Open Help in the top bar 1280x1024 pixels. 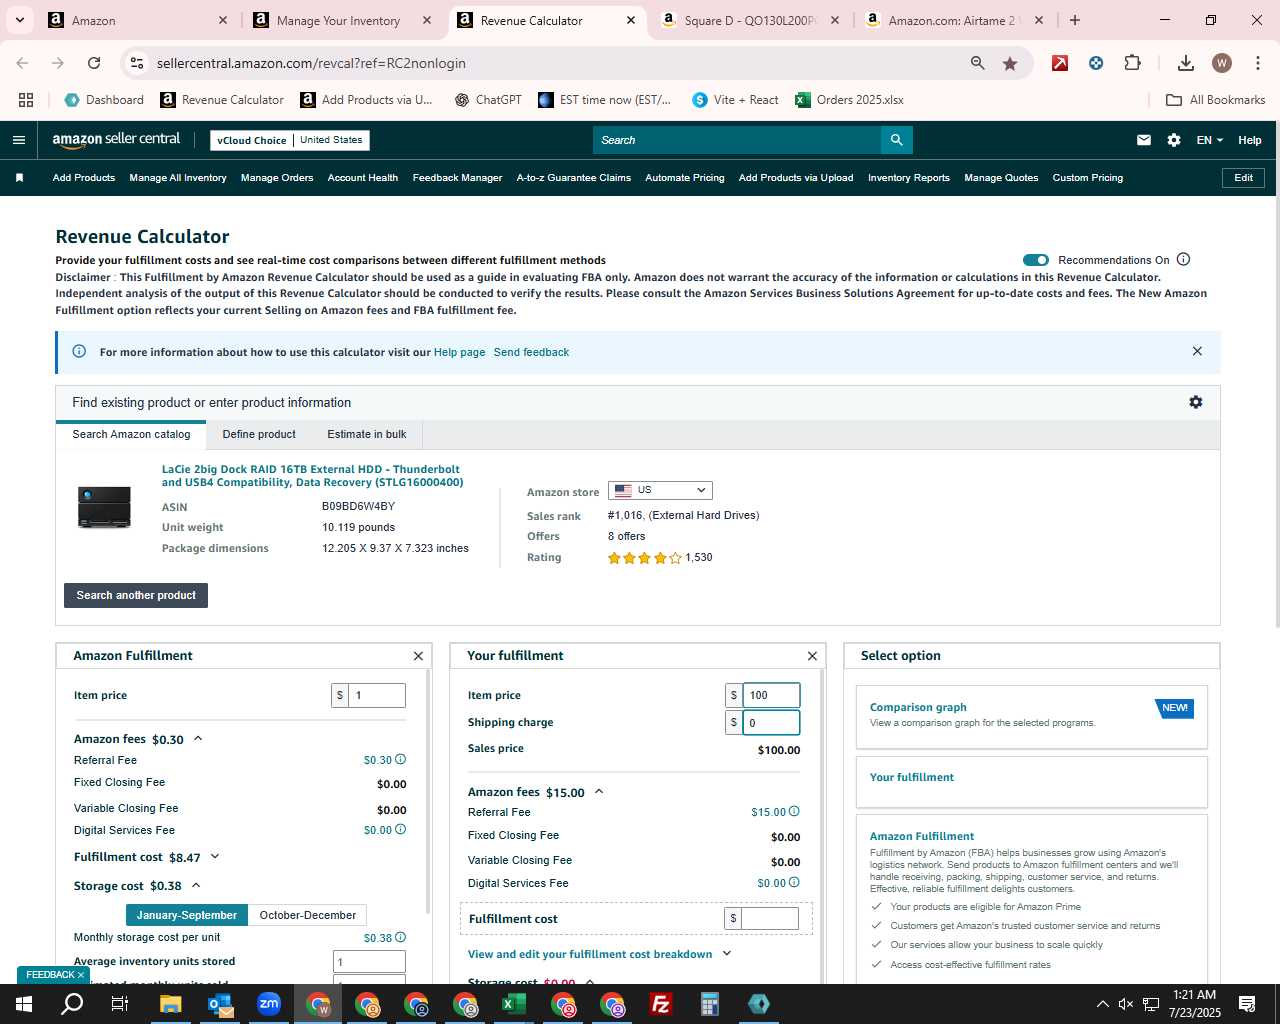coord(1250,140)
